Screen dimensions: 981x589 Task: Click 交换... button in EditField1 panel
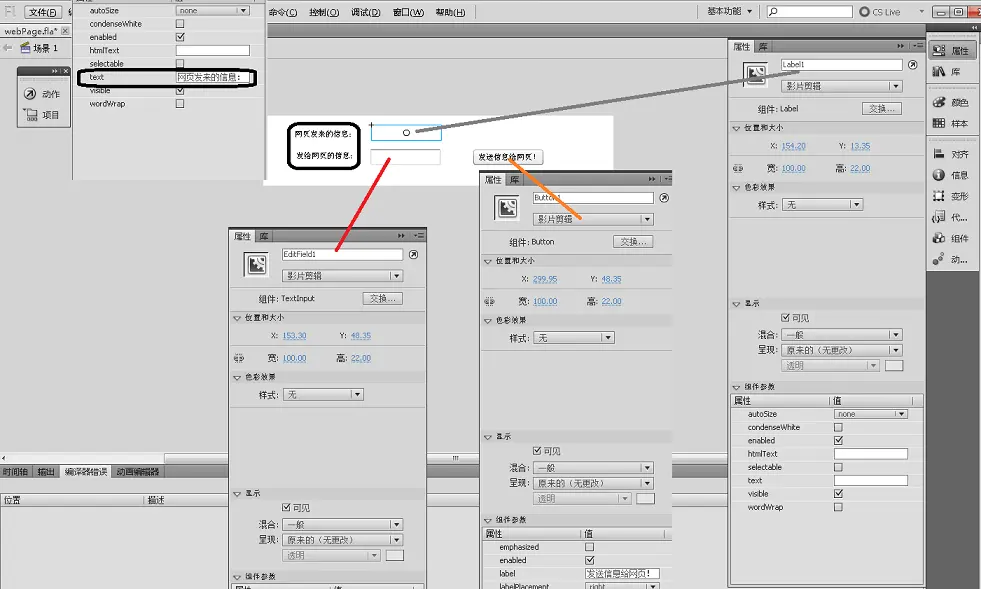point(382,299)
